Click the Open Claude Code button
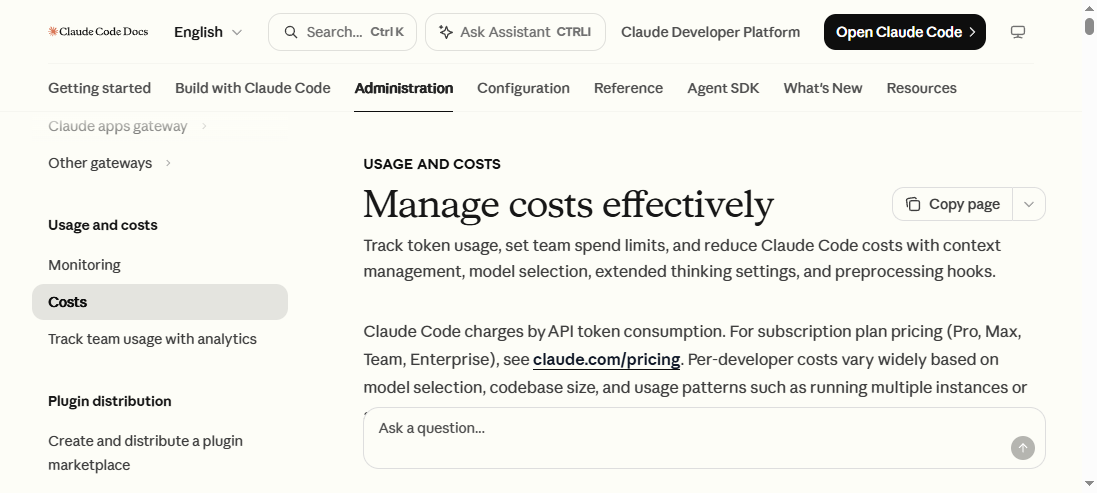 [905, 32]
